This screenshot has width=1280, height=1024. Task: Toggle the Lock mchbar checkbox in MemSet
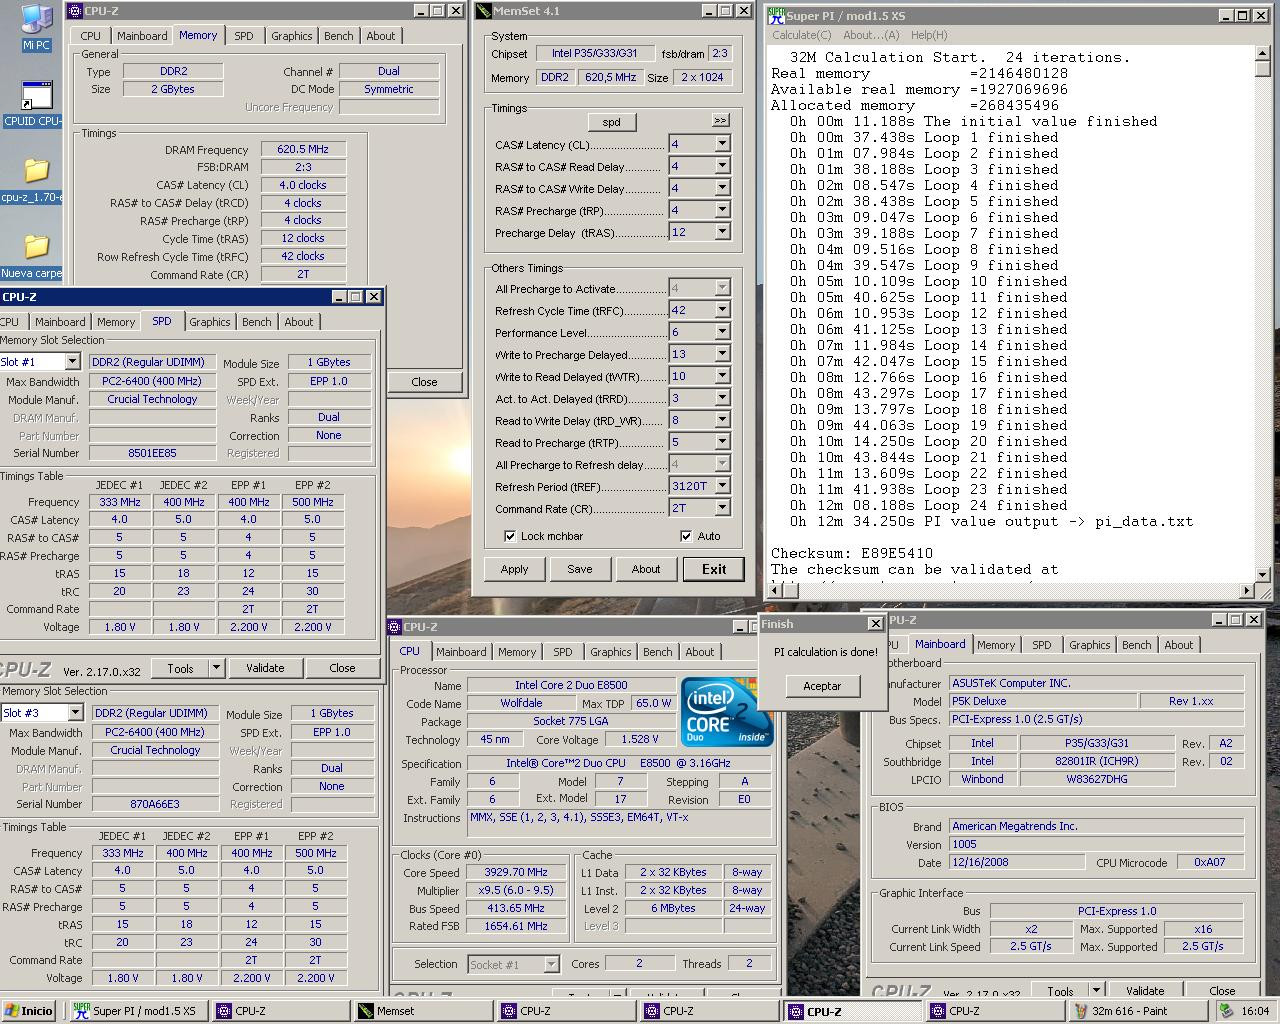(x=511, y=536)
